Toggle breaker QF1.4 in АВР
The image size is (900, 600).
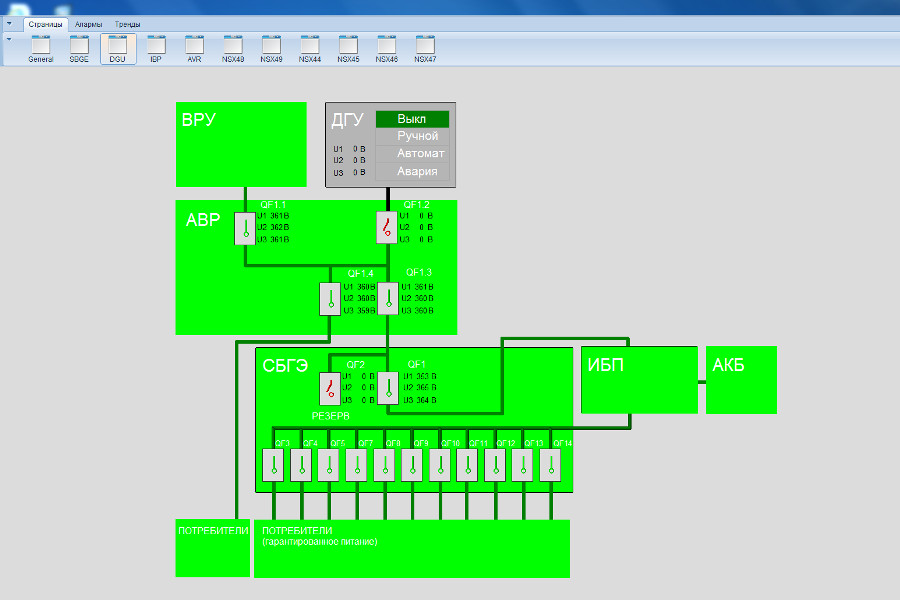[330, 299]
